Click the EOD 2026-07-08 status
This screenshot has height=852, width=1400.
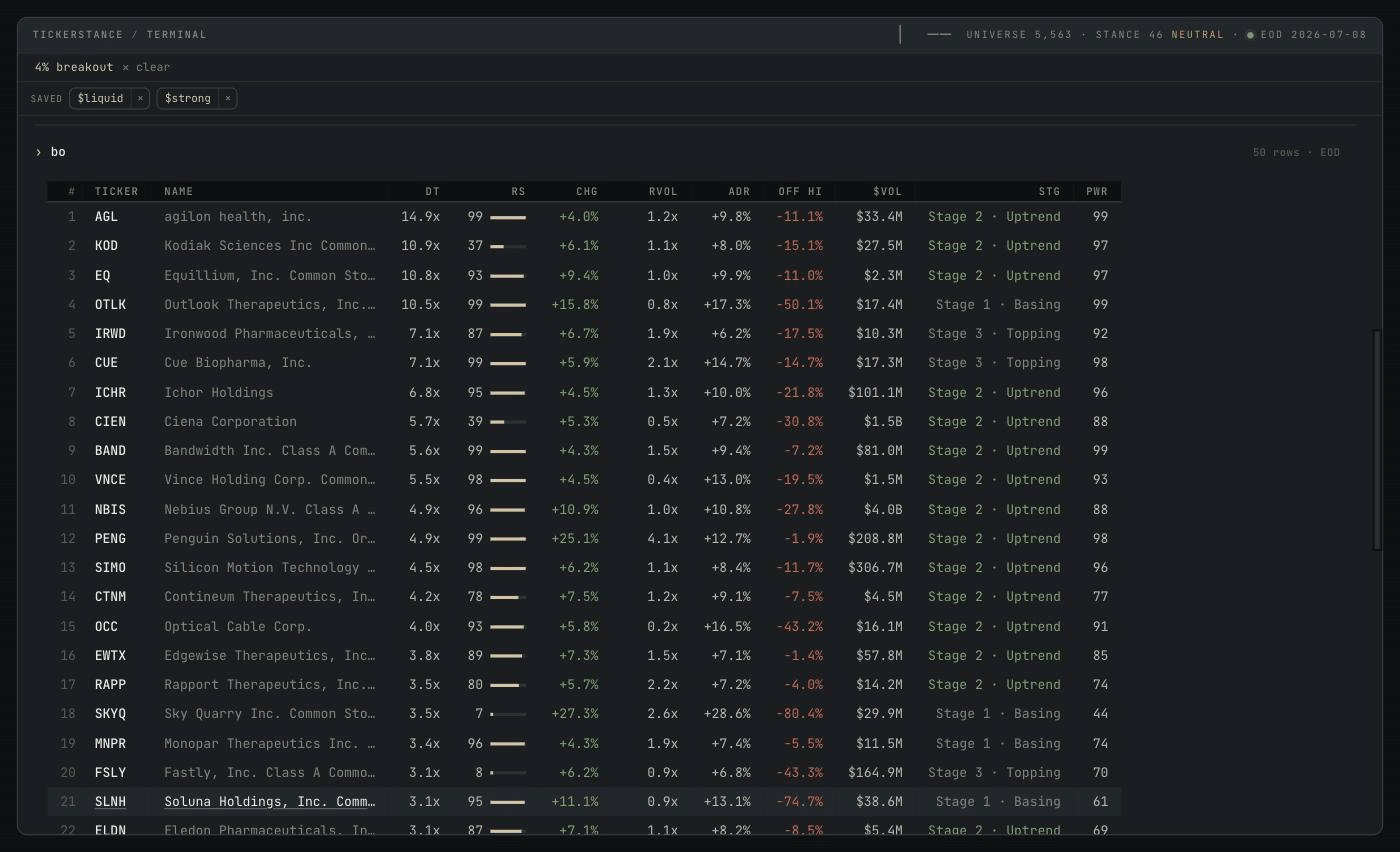(1313, 34)
